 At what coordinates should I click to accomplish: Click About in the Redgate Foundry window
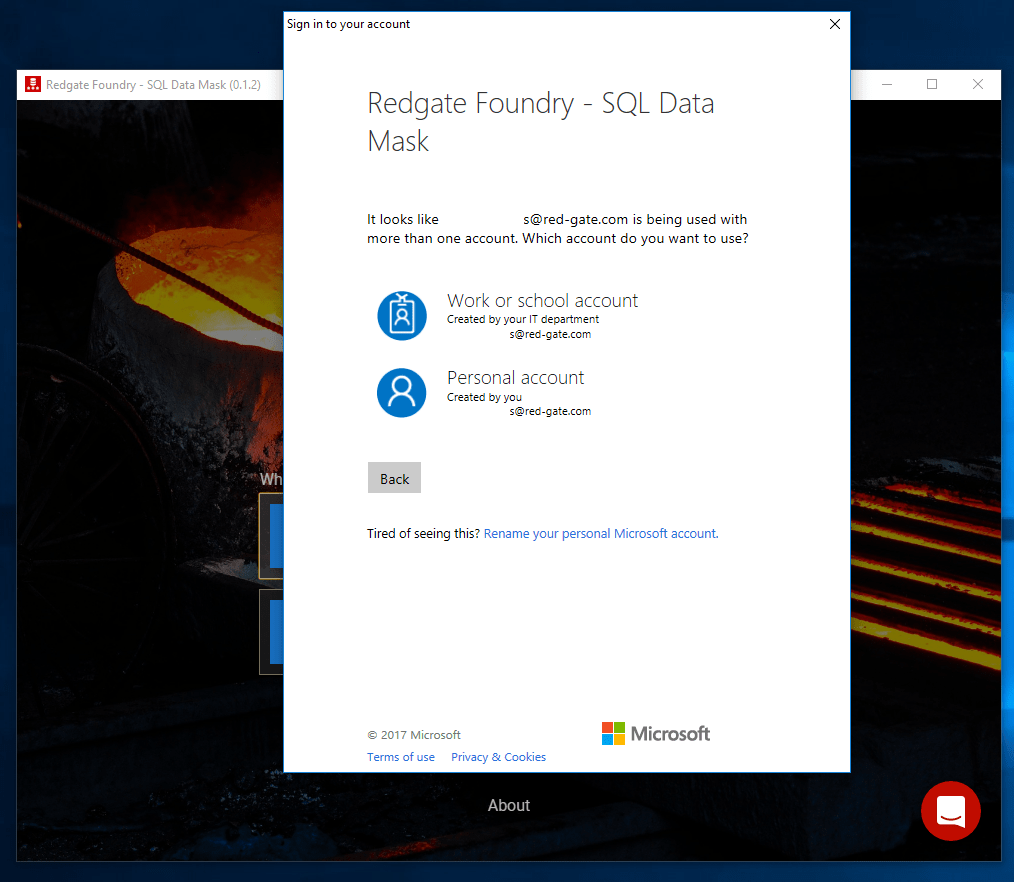[509, 805]
